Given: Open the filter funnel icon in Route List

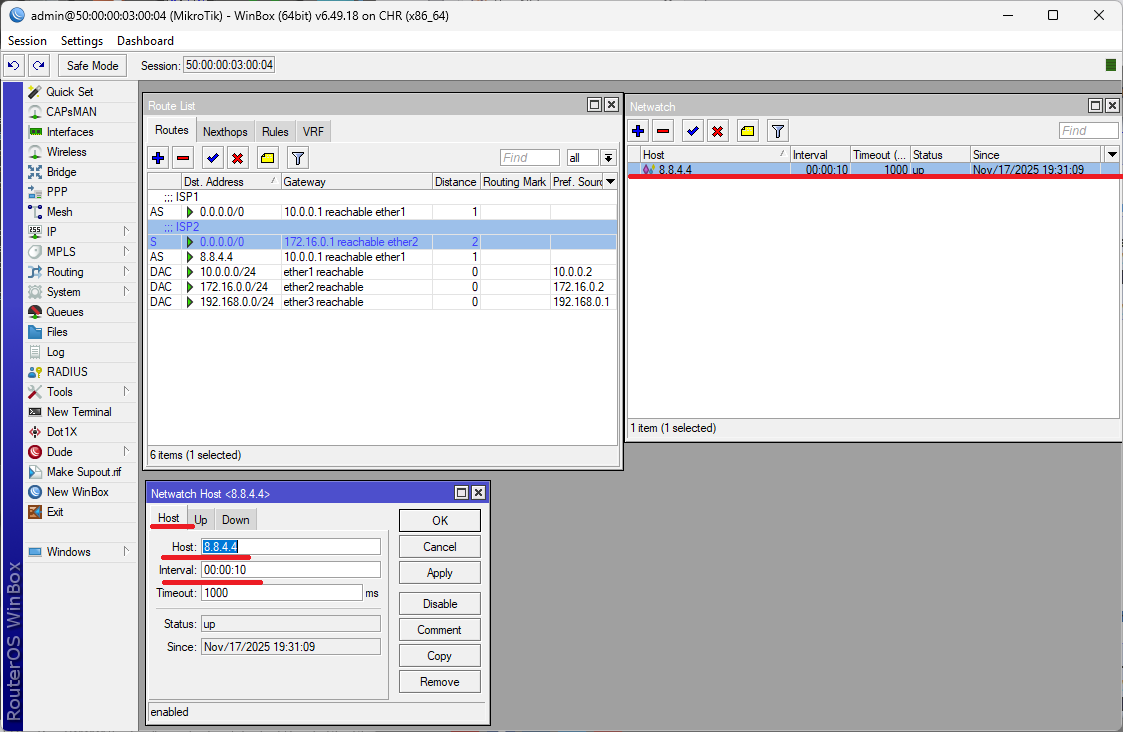Looking at the screenshot, I should click(297, 158).
